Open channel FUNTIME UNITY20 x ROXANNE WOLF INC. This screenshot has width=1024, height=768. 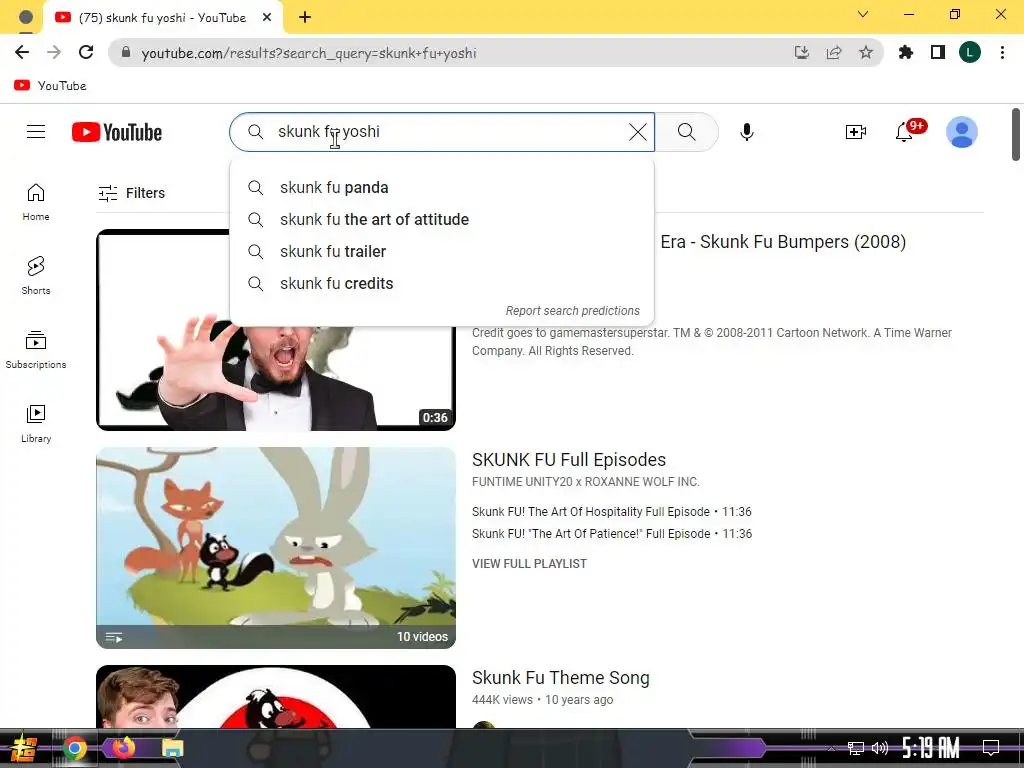coord(586,482)
